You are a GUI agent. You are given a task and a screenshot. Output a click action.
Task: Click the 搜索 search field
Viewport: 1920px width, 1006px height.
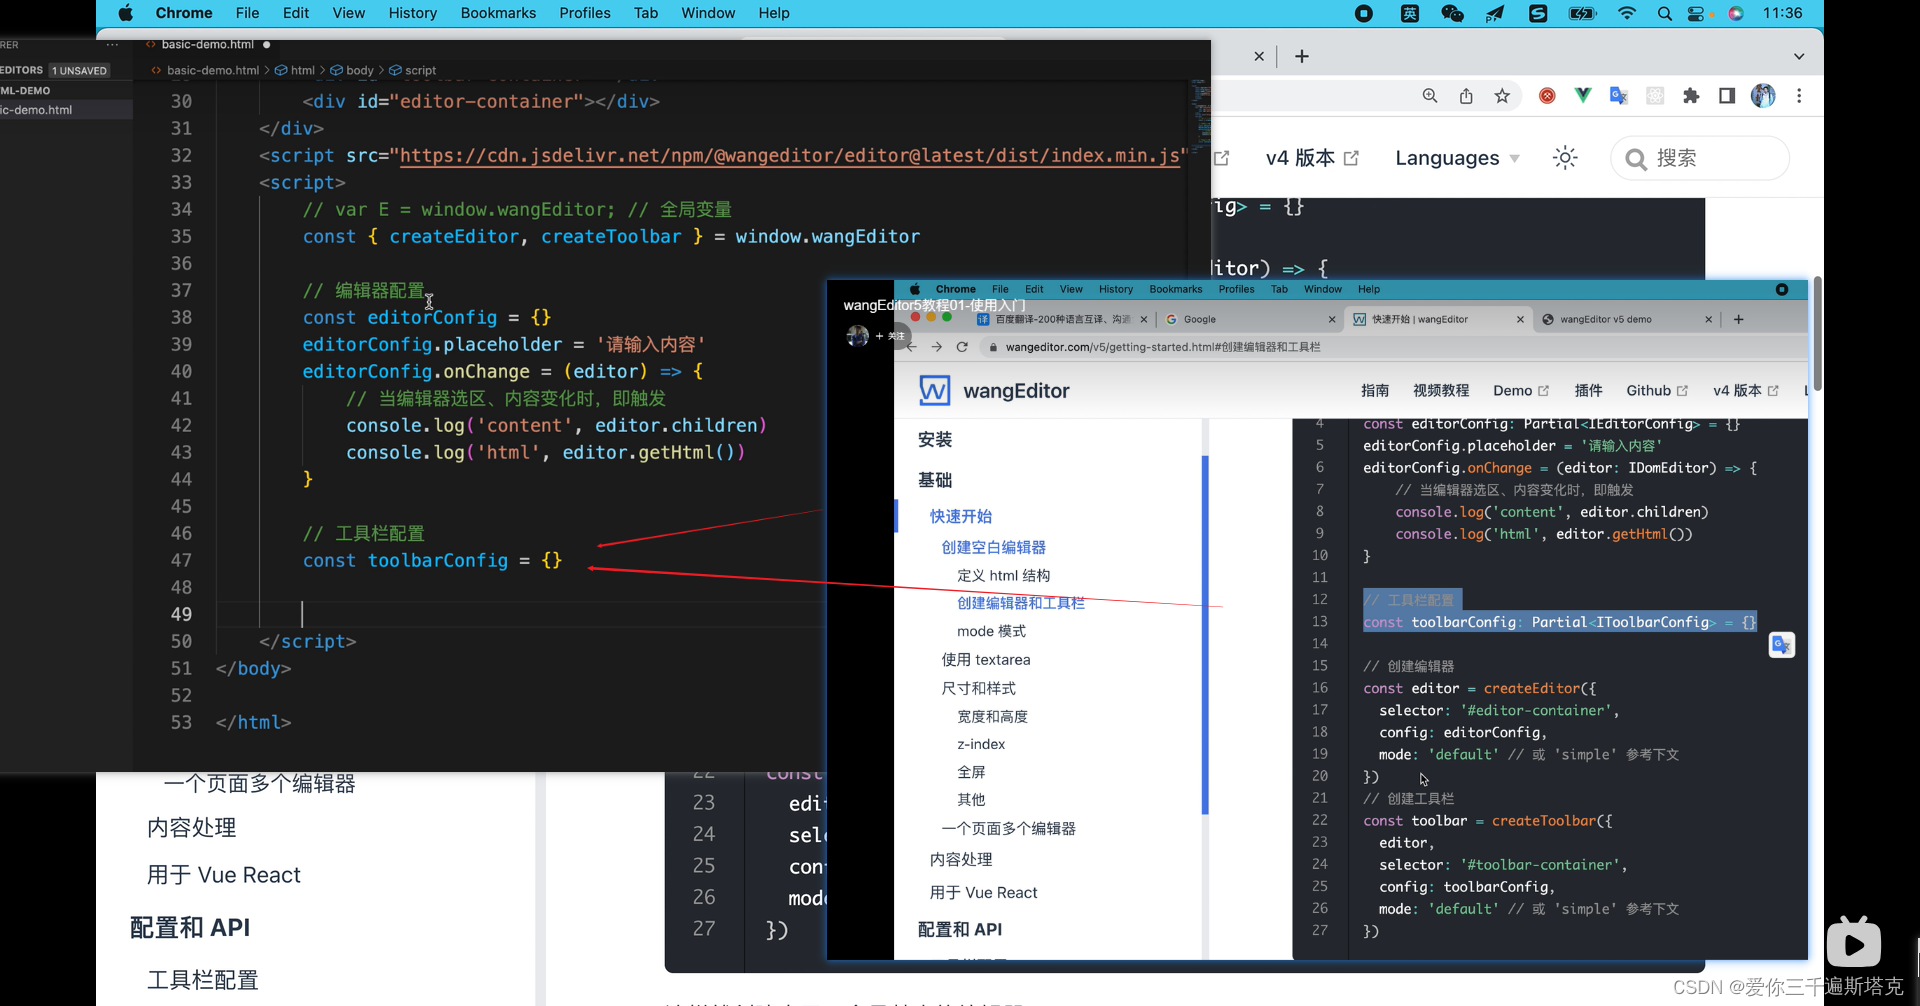click(x=1700, y=157)
